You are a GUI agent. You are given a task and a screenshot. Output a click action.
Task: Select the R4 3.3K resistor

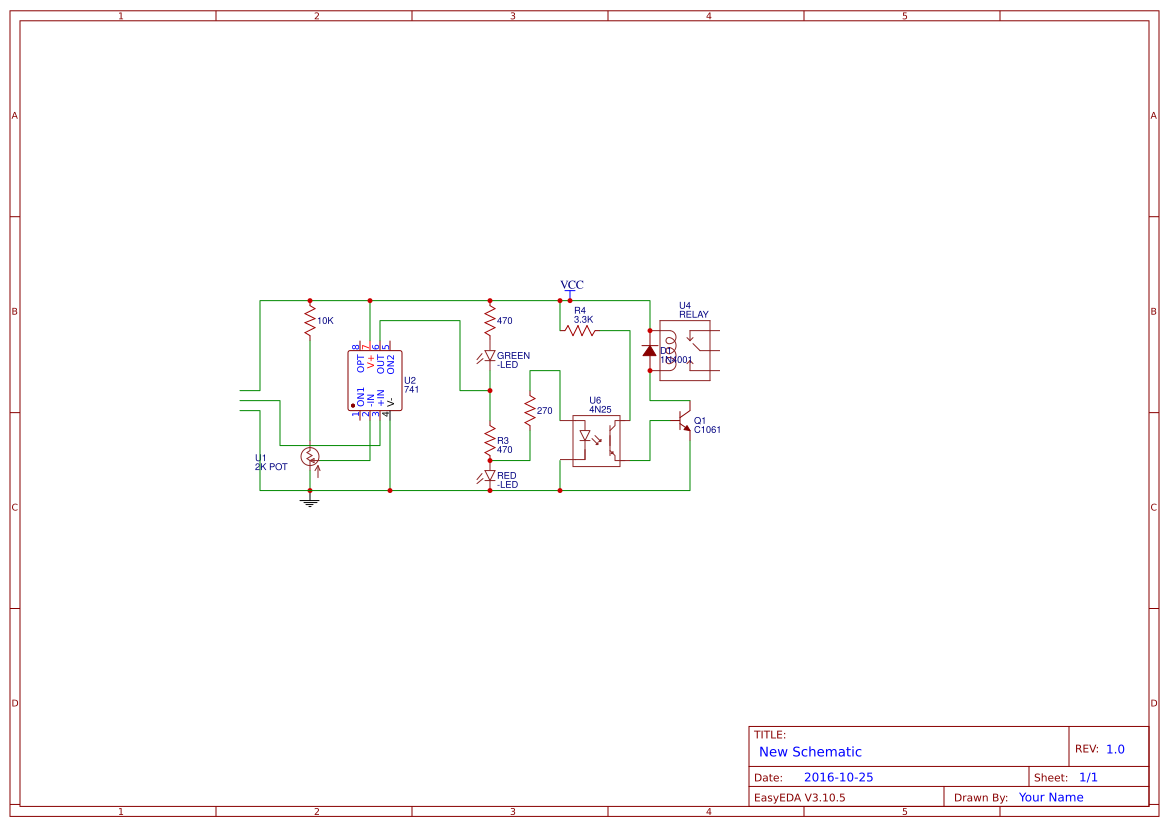581,331
